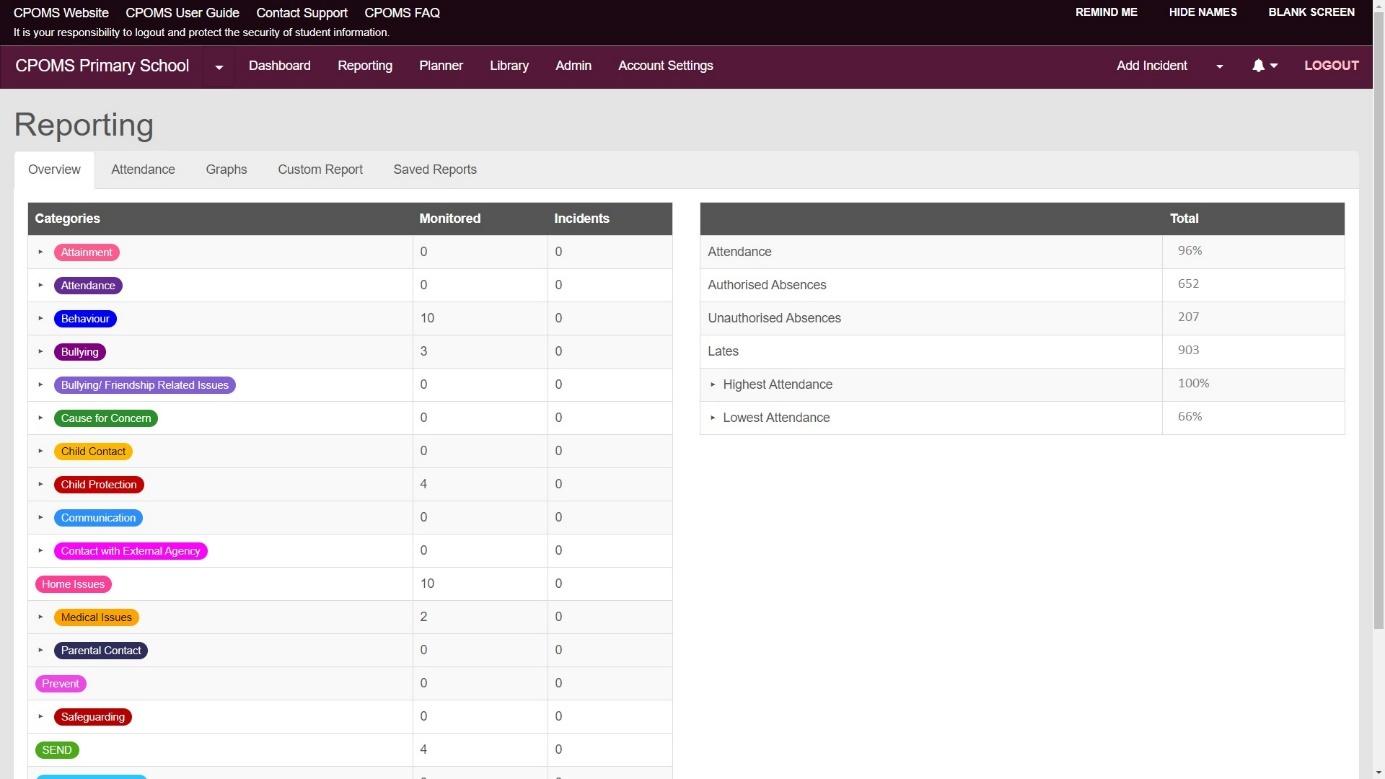Expand the Bullying category arrow
1385x779 pixels.
tap(41, 352)
